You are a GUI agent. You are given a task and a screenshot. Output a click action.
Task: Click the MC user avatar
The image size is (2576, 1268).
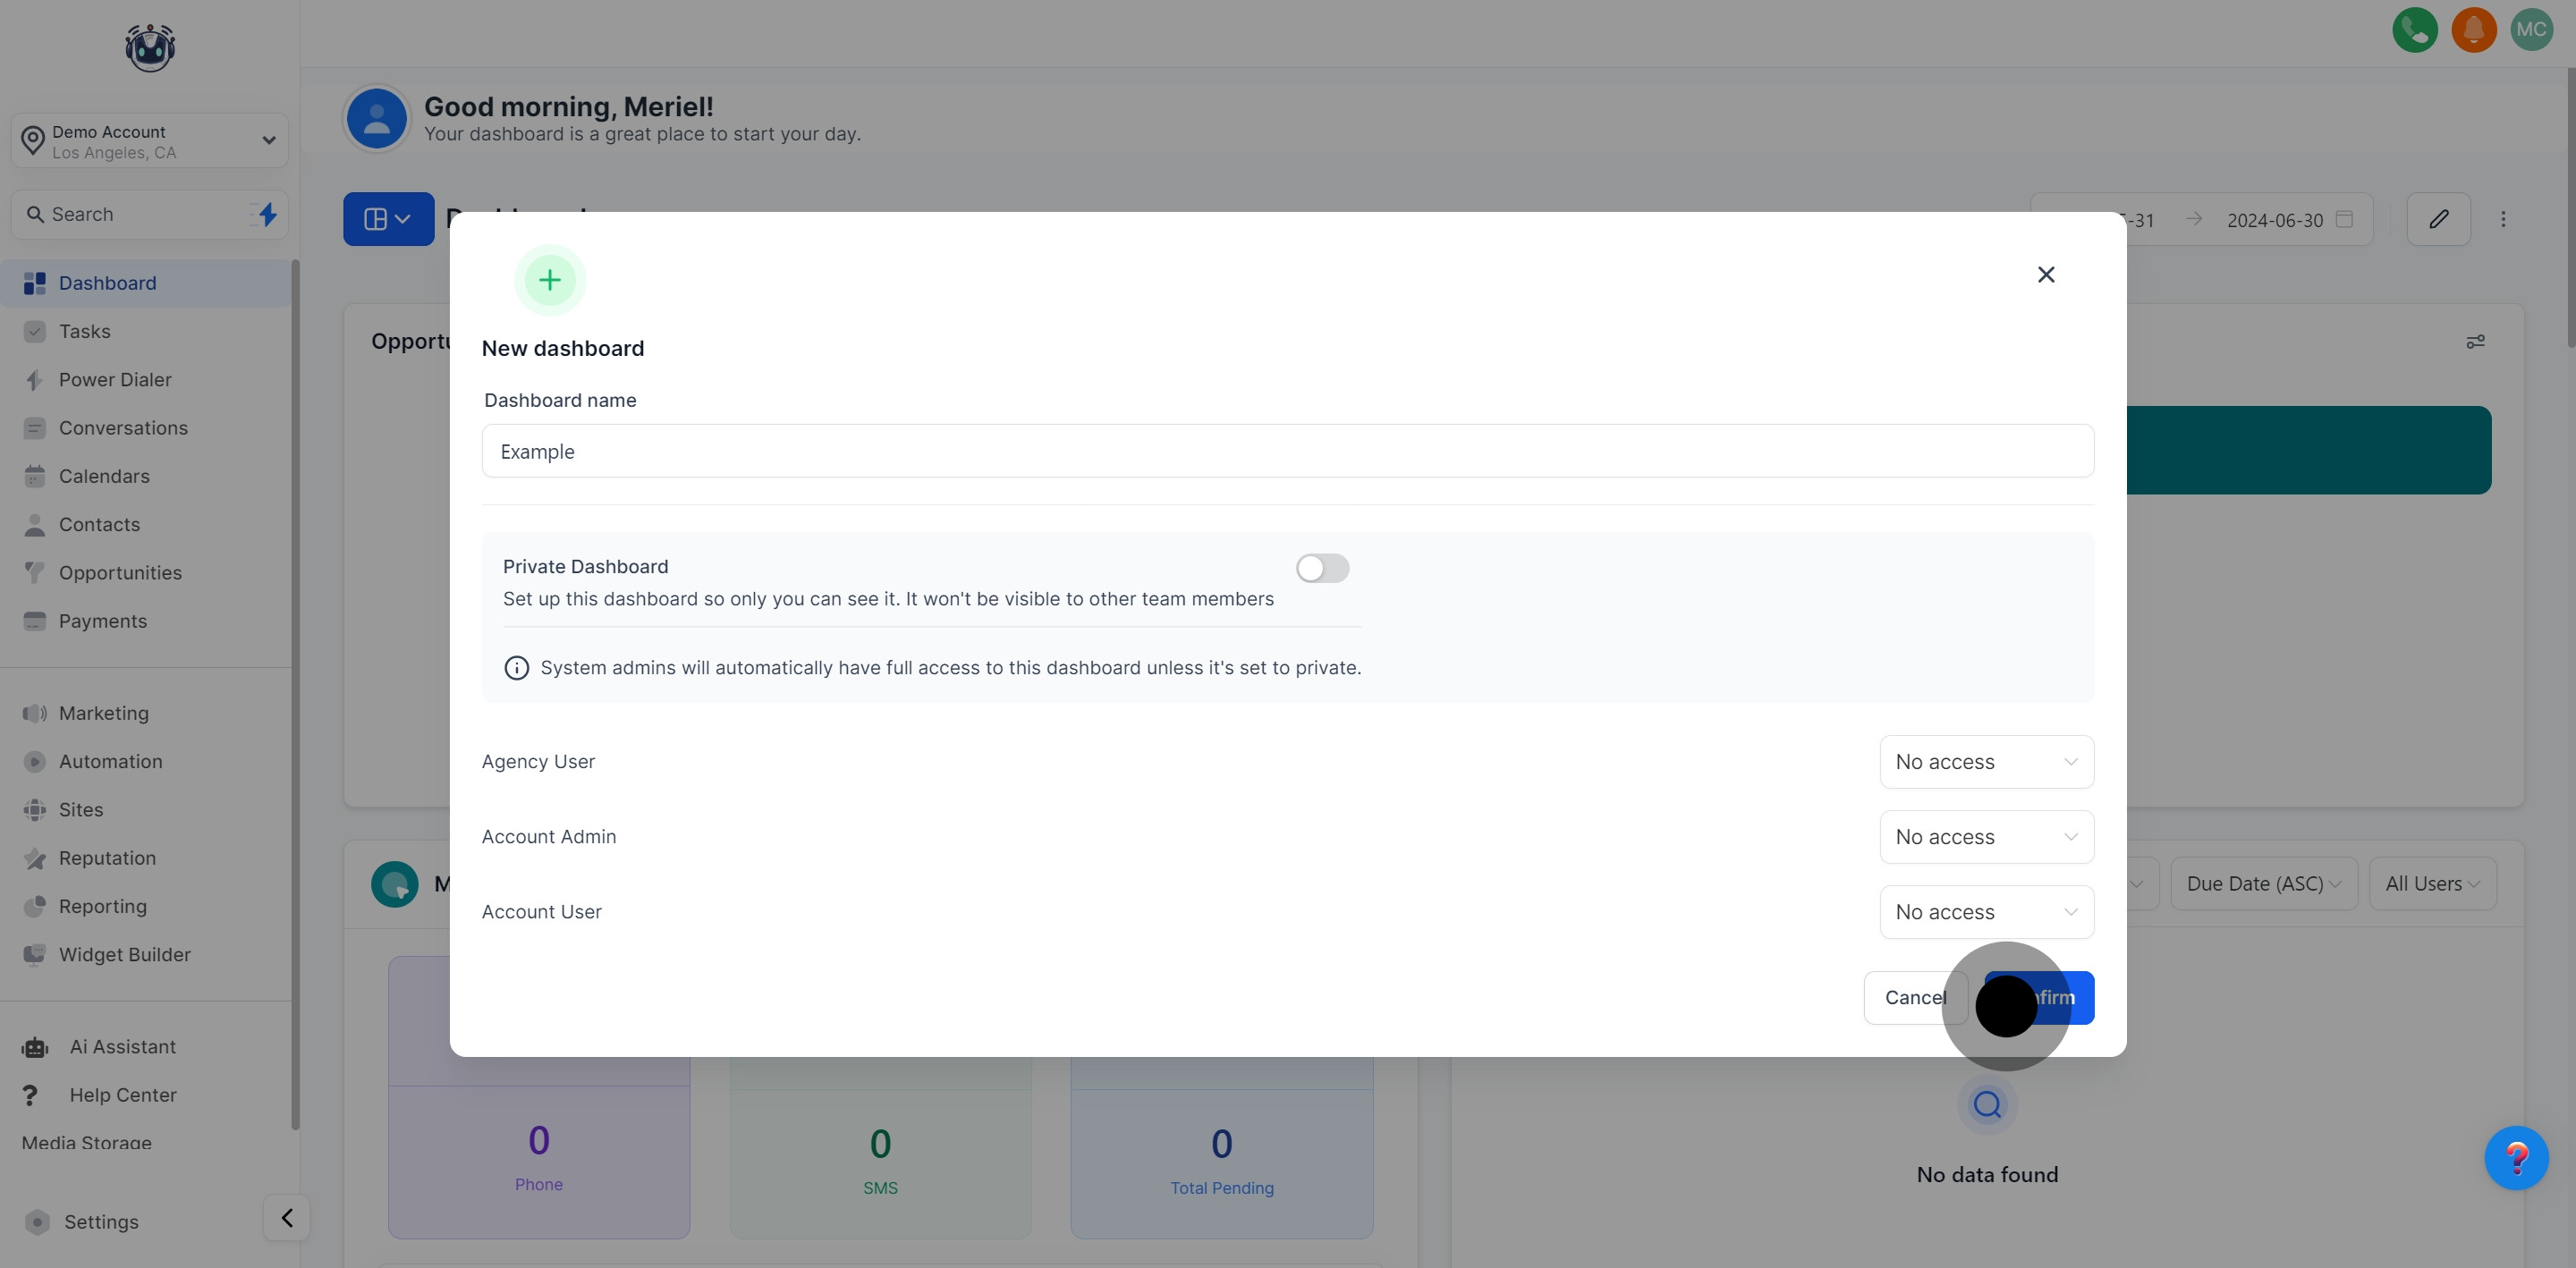click(x=2531, y=29)
